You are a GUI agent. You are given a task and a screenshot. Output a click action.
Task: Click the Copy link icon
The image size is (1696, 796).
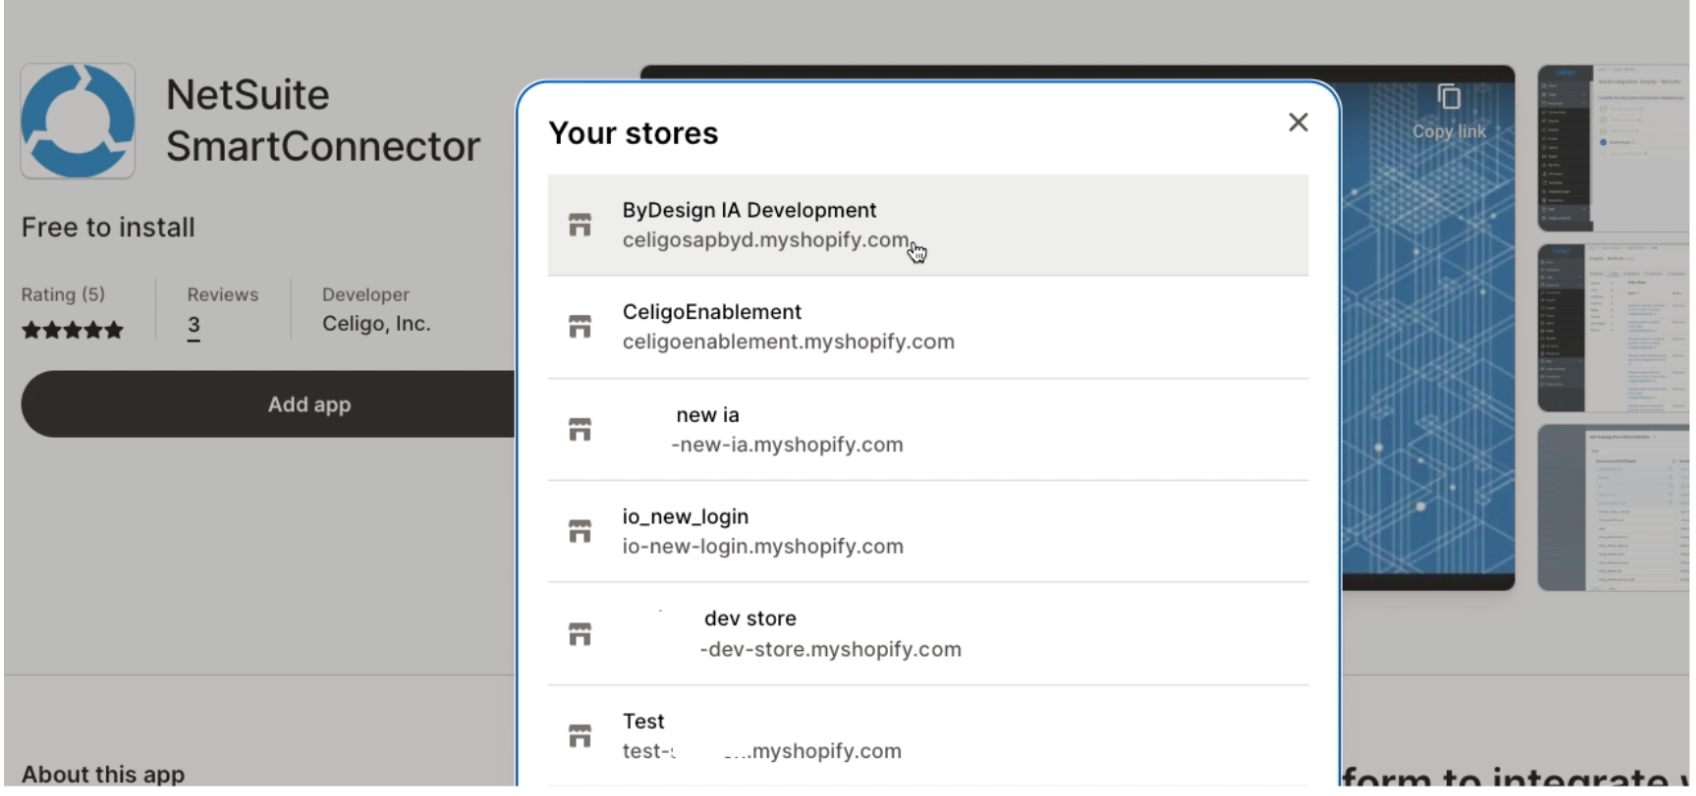[x=1448, y=97]
